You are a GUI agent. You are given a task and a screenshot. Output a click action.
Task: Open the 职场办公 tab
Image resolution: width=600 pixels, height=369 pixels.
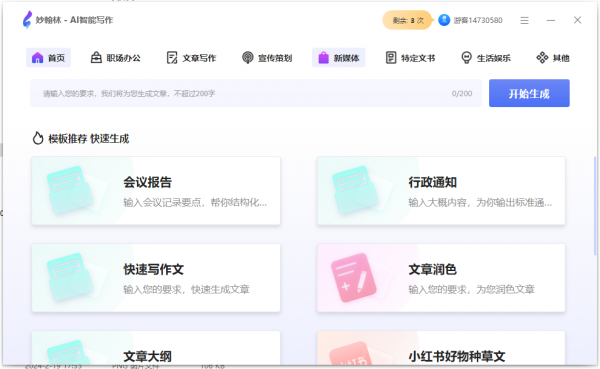pyautogui.click(x=116, y=58)
